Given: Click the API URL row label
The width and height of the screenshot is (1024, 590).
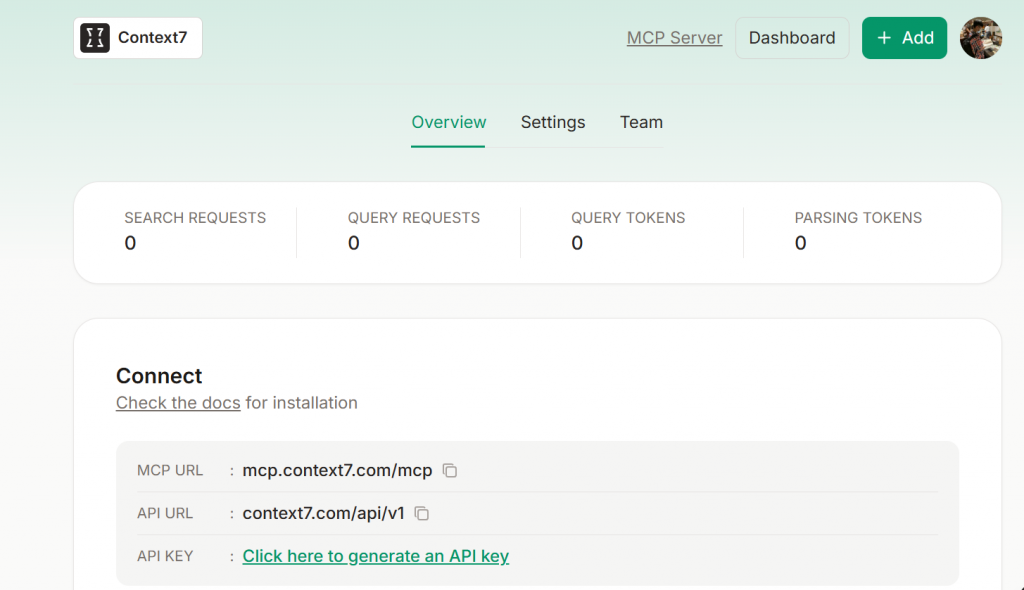Looking at the screenshot, I should click(165, 514).
